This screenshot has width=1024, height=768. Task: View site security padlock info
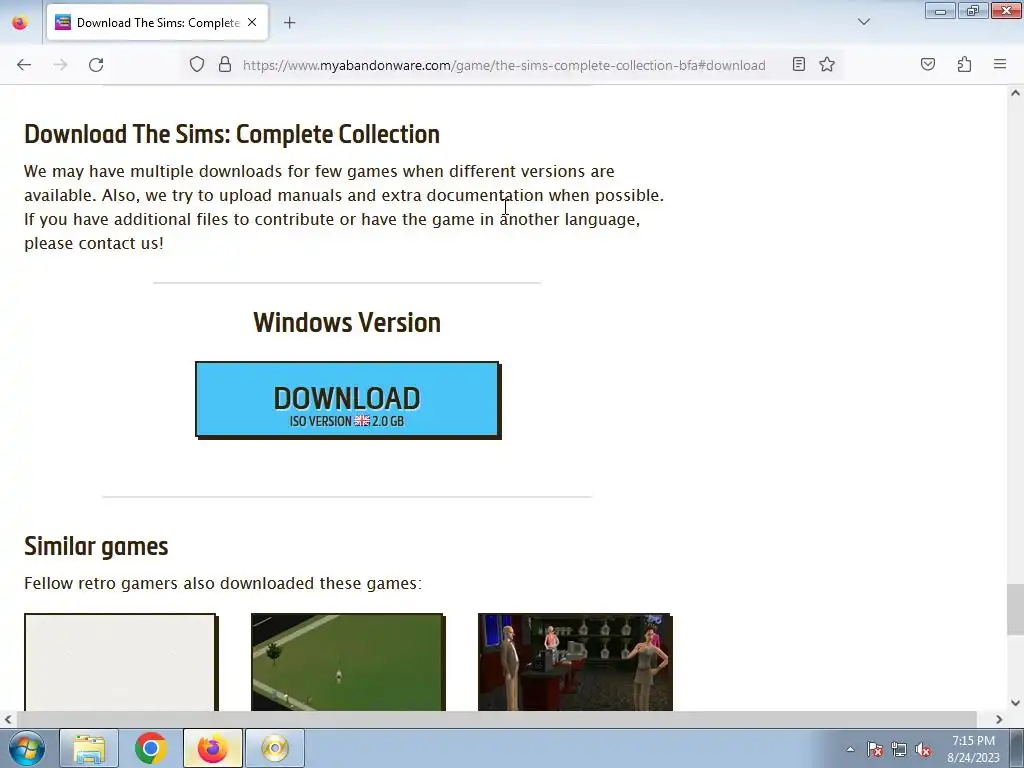[225, 64]
